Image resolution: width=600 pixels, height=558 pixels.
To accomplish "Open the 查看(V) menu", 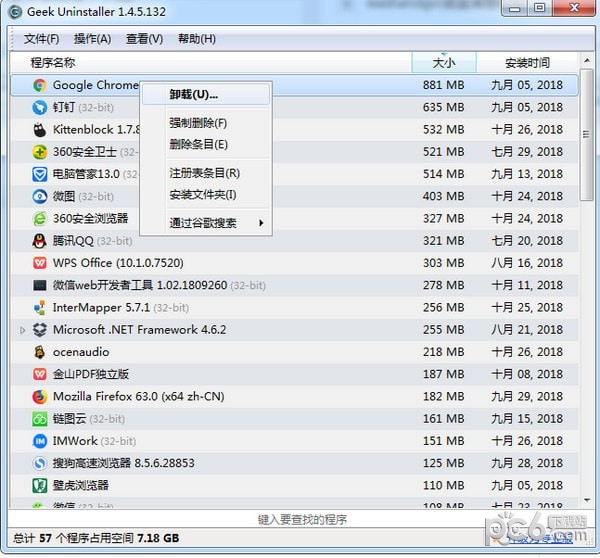I will coord(144,39).
